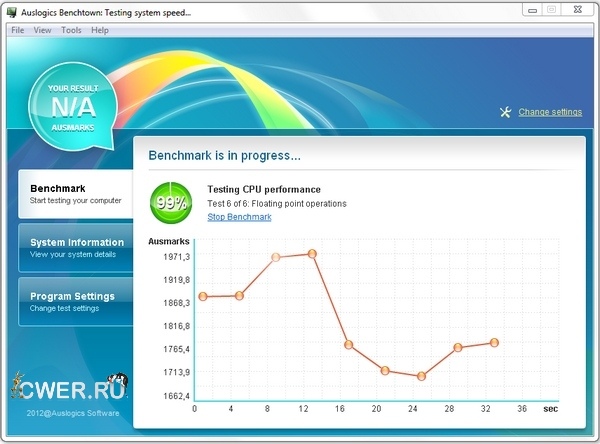Click the Auslogics app icon in title bar
The image size is (600, 444).
click(11, 11)
